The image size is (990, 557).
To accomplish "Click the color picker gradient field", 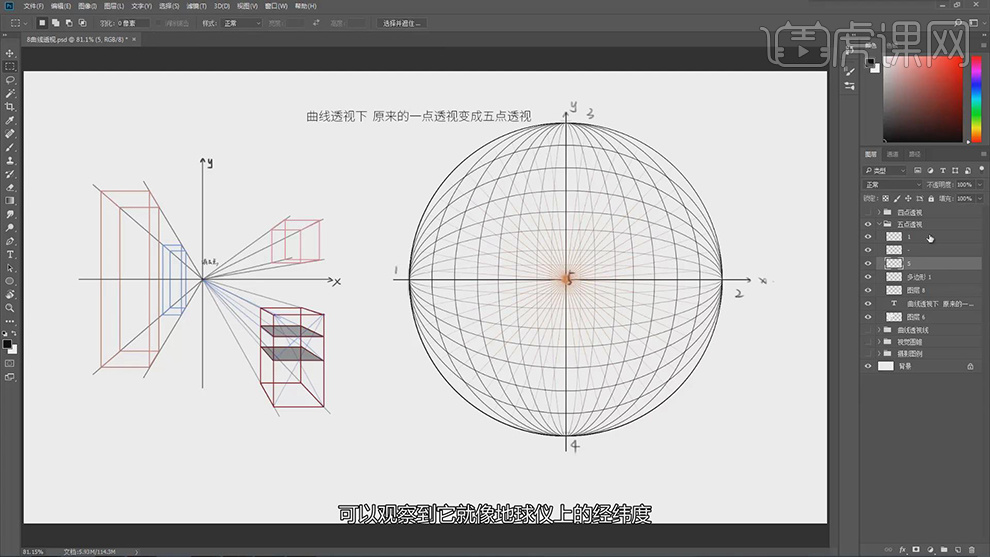I will click(922, 99).
